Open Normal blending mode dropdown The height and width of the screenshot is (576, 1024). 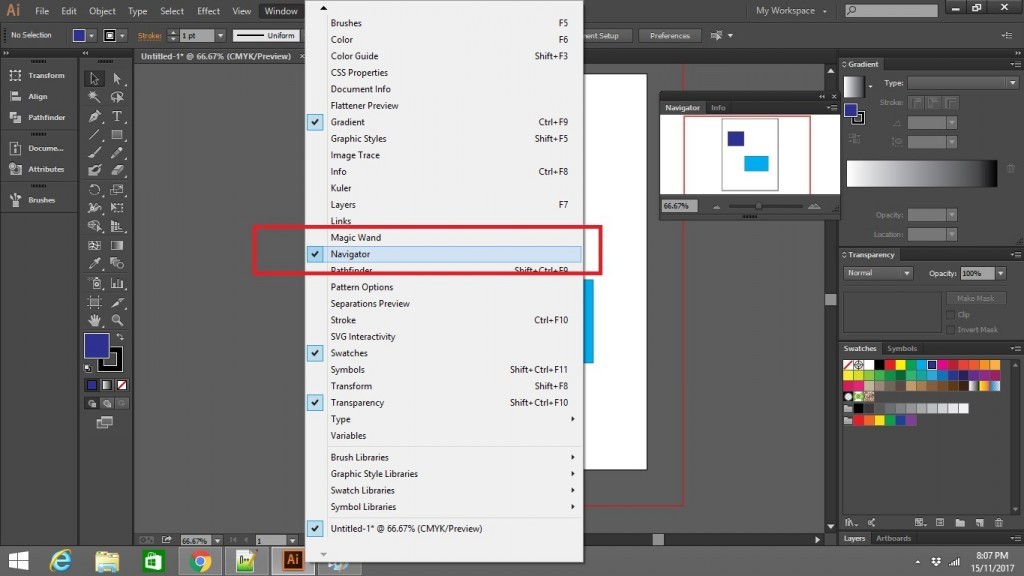878,273
